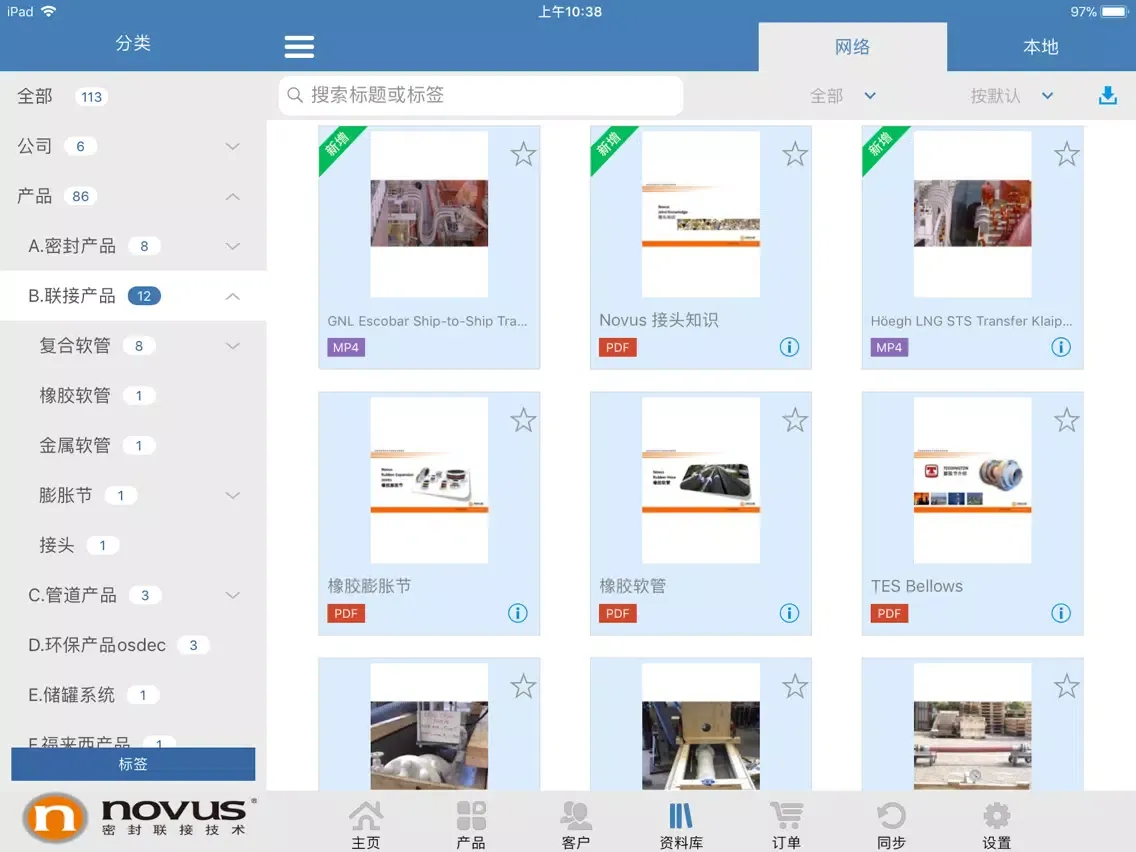Star the TES Bellows document
Image resolution: width=1136 pixels, height=852 pixels.
click(1066, 420)
